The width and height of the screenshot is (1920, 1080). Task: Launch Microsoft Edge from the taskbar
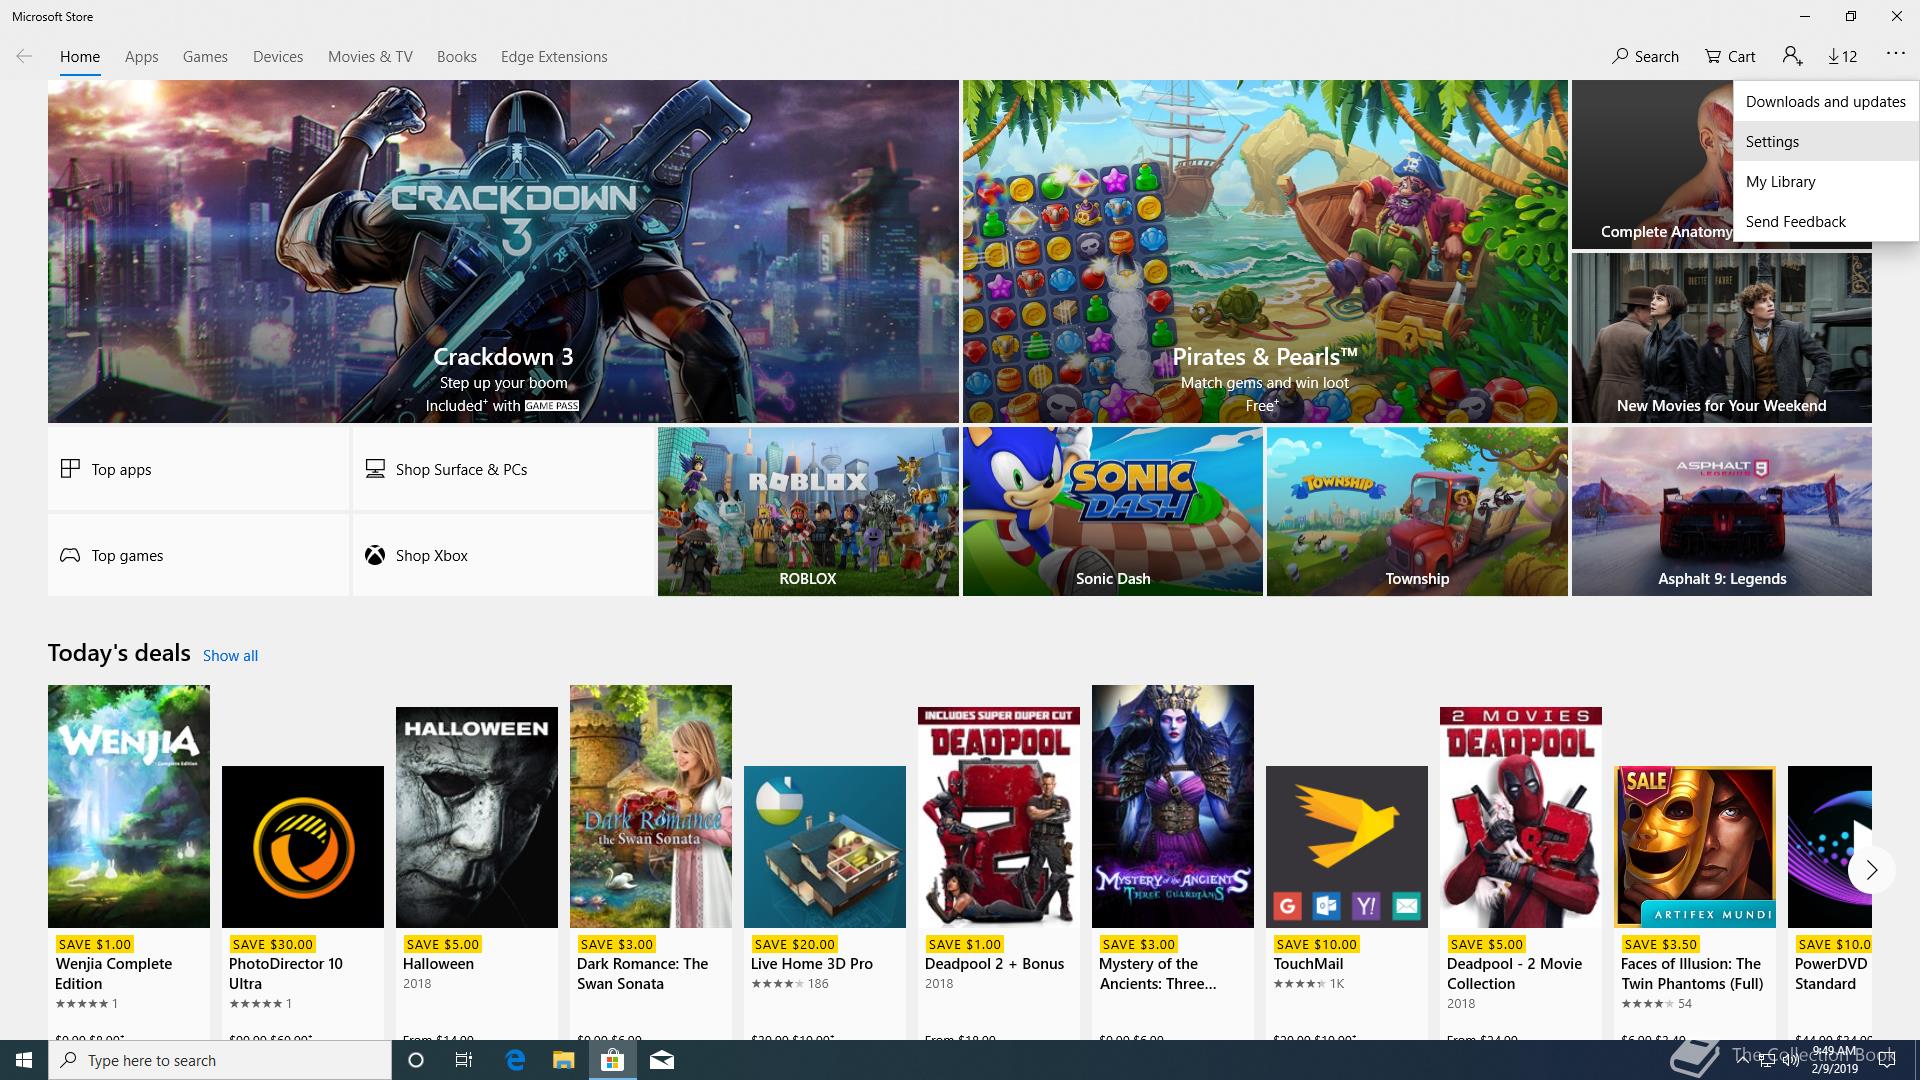coord(515,1060)
